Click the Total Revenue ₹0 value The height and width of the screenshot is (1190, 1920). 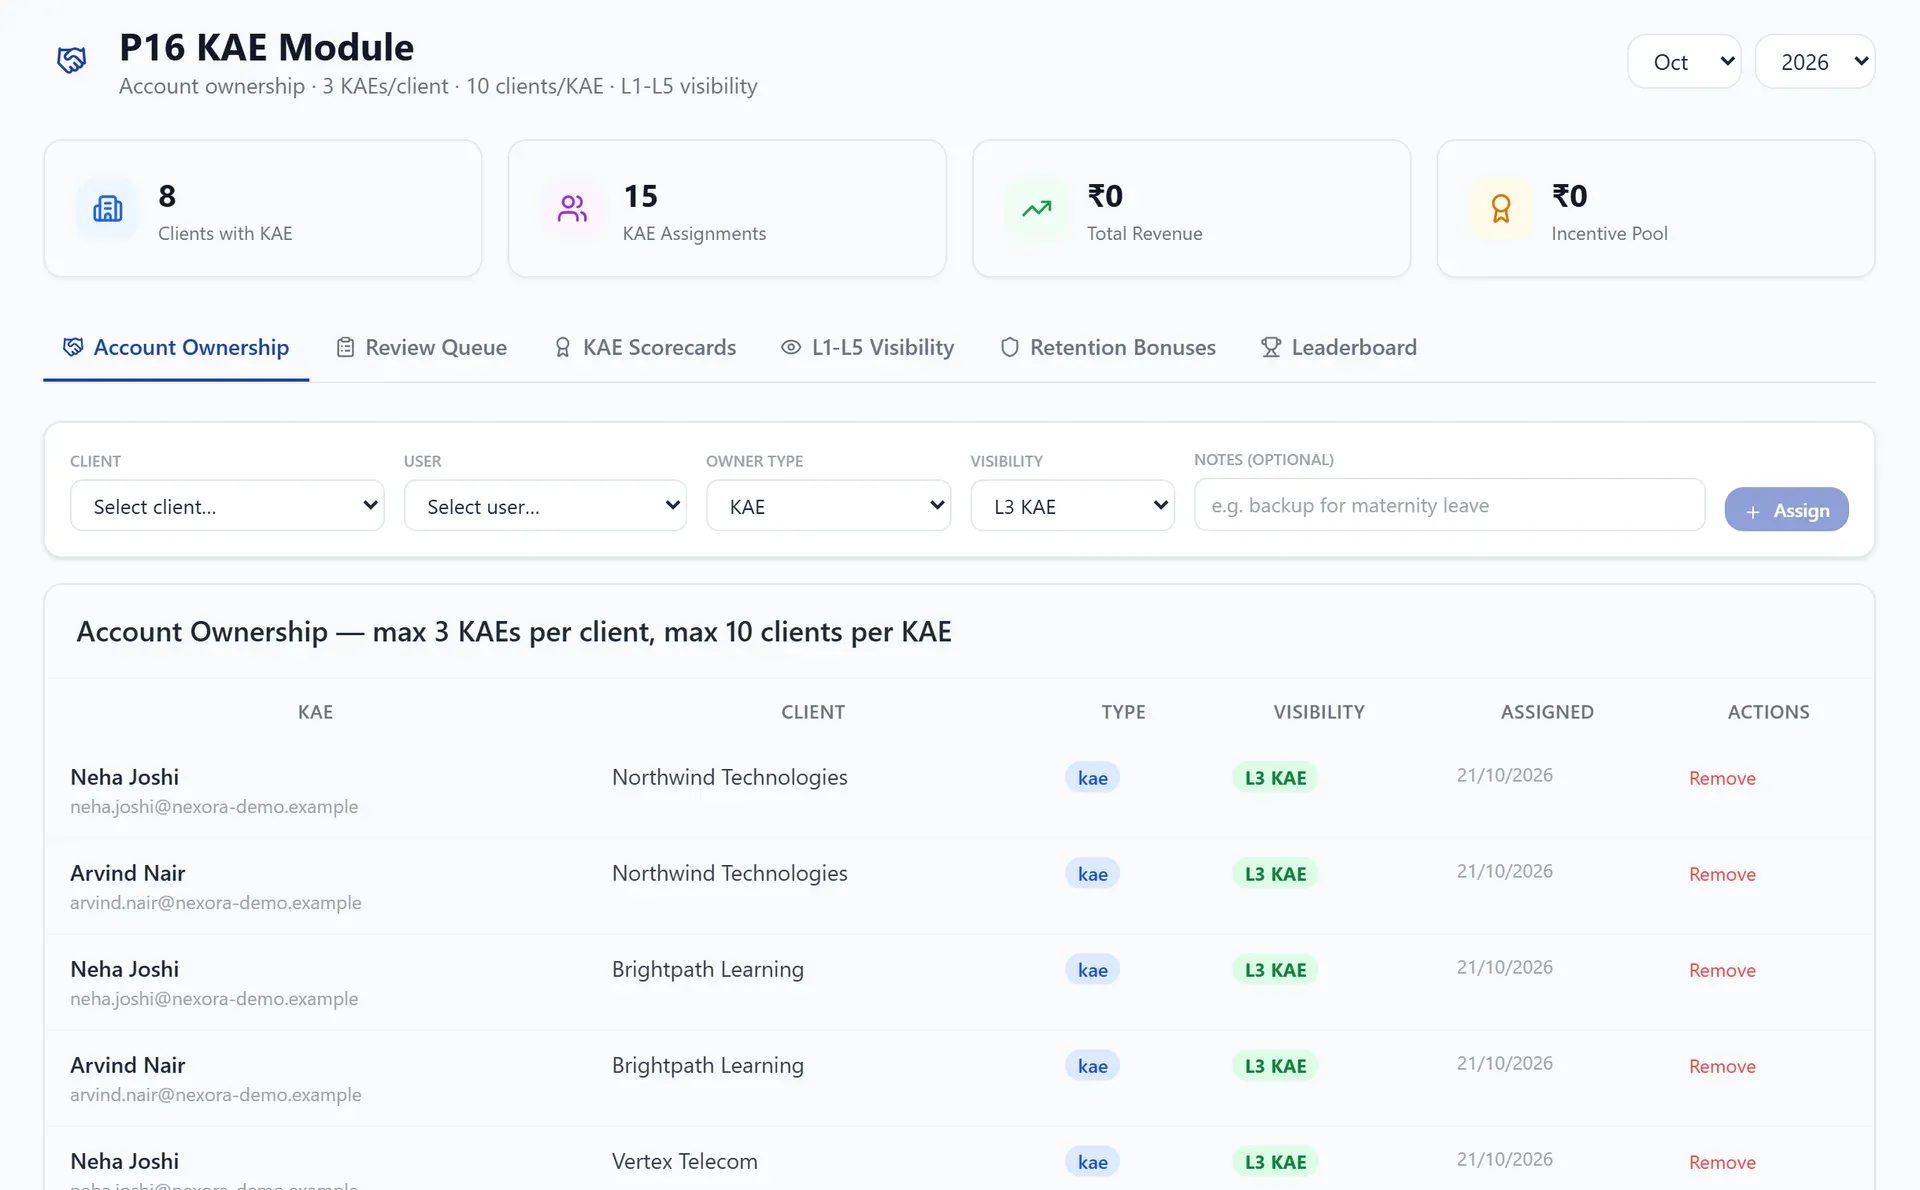coord(1105,196)
